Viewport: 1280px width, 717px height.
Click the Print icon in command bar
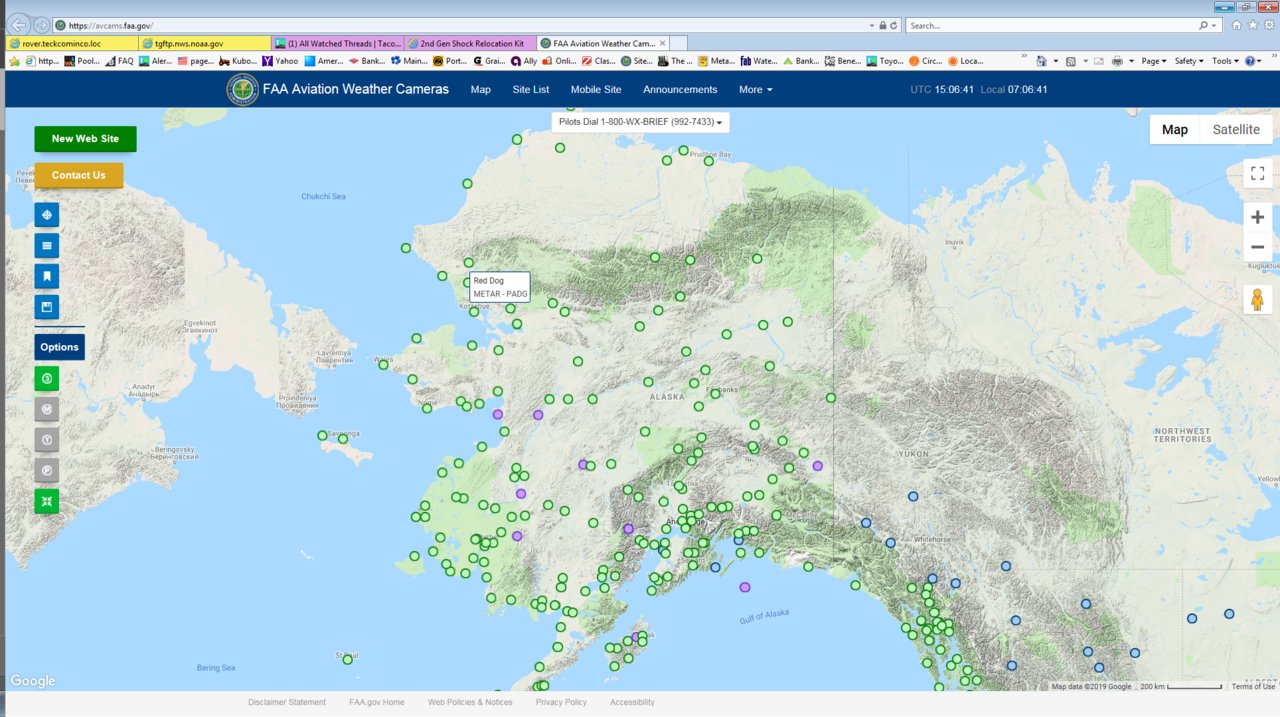click(x=1117, y=61)
